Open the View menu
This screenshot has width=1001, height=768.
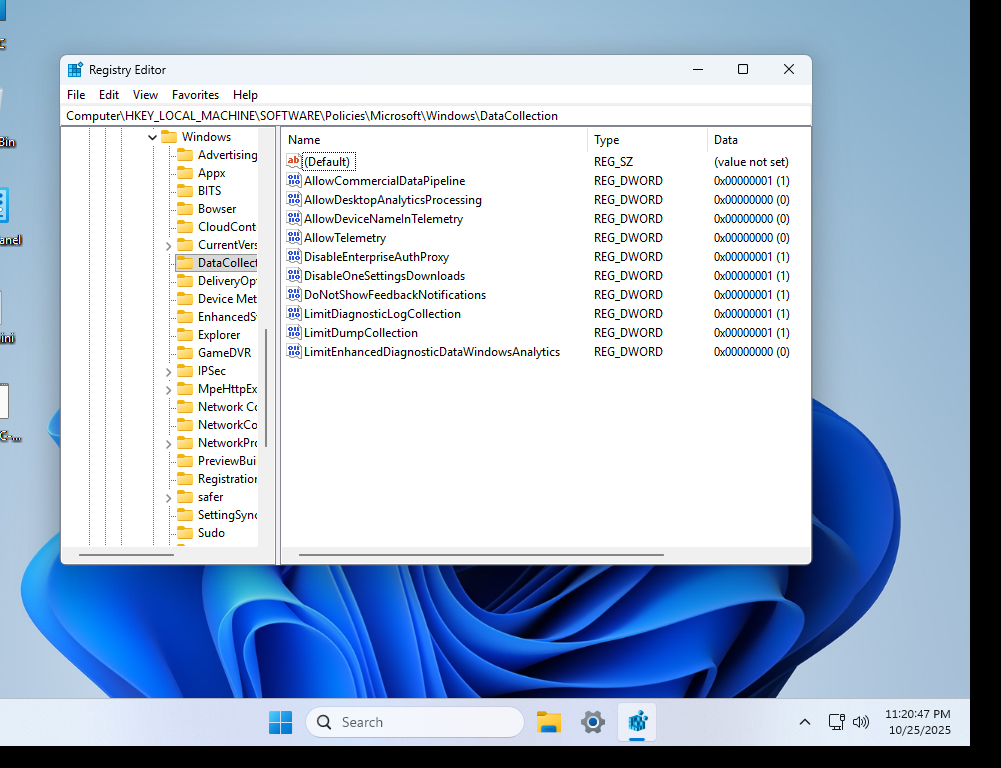tap(145, 94)
